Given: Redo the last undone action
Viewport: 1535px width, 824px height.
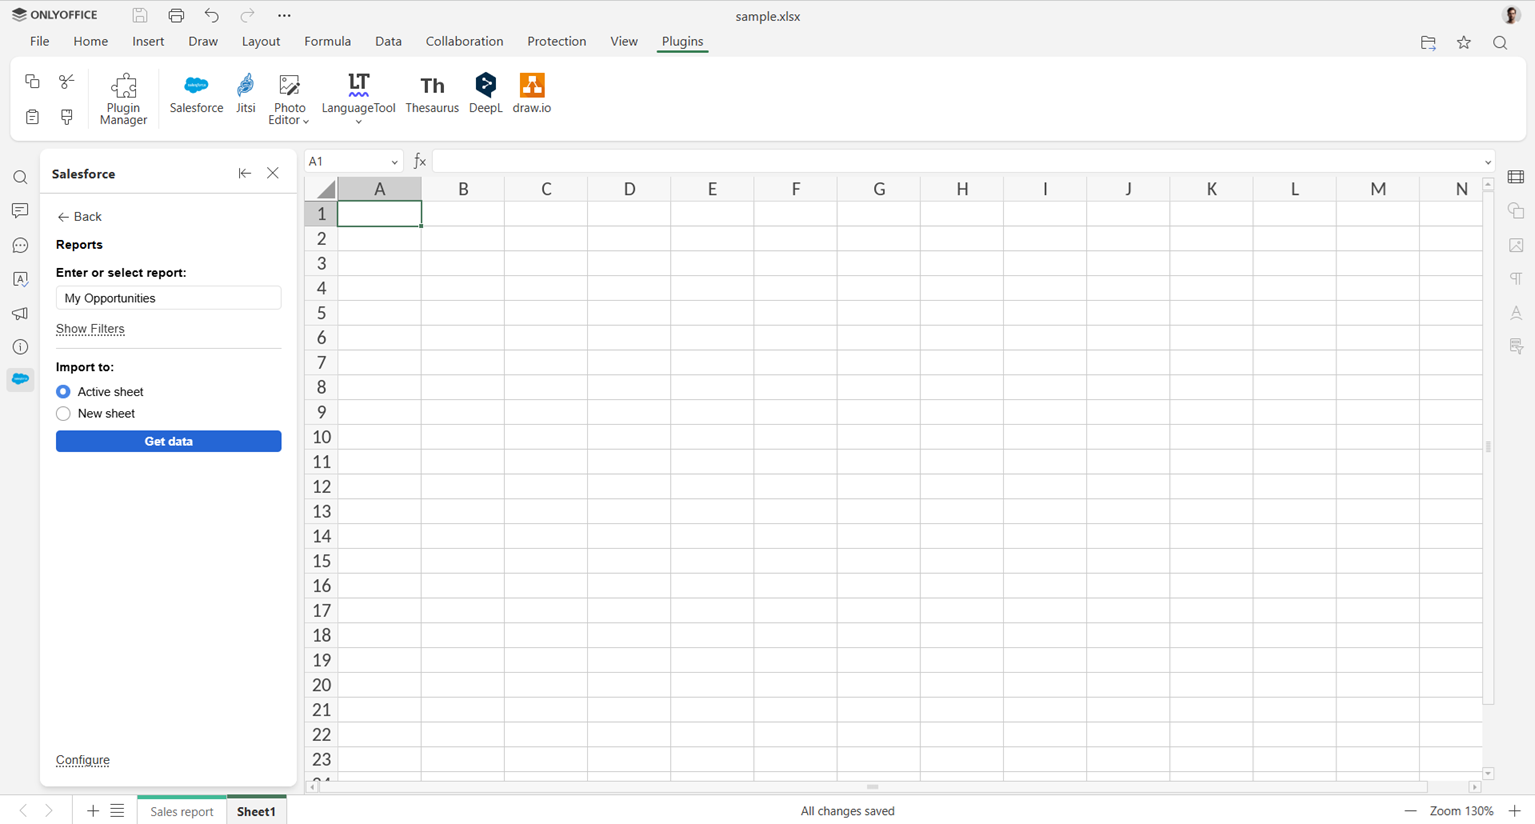Looking at the screenshot, I should (x=248, y=15).
